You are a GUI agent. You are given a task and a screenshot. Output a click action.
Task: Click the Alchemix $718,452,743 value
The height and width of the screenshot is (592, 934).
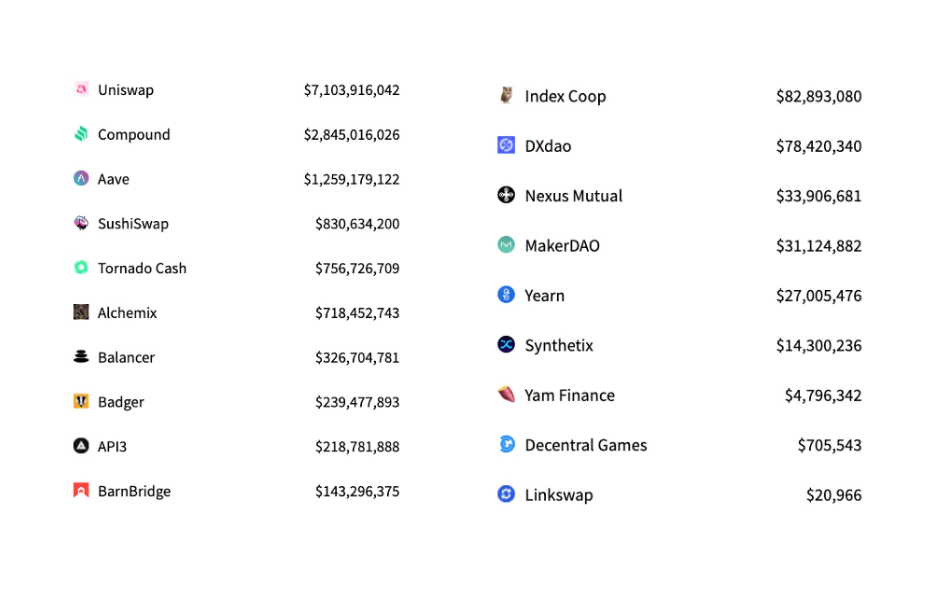click(357, 313)
